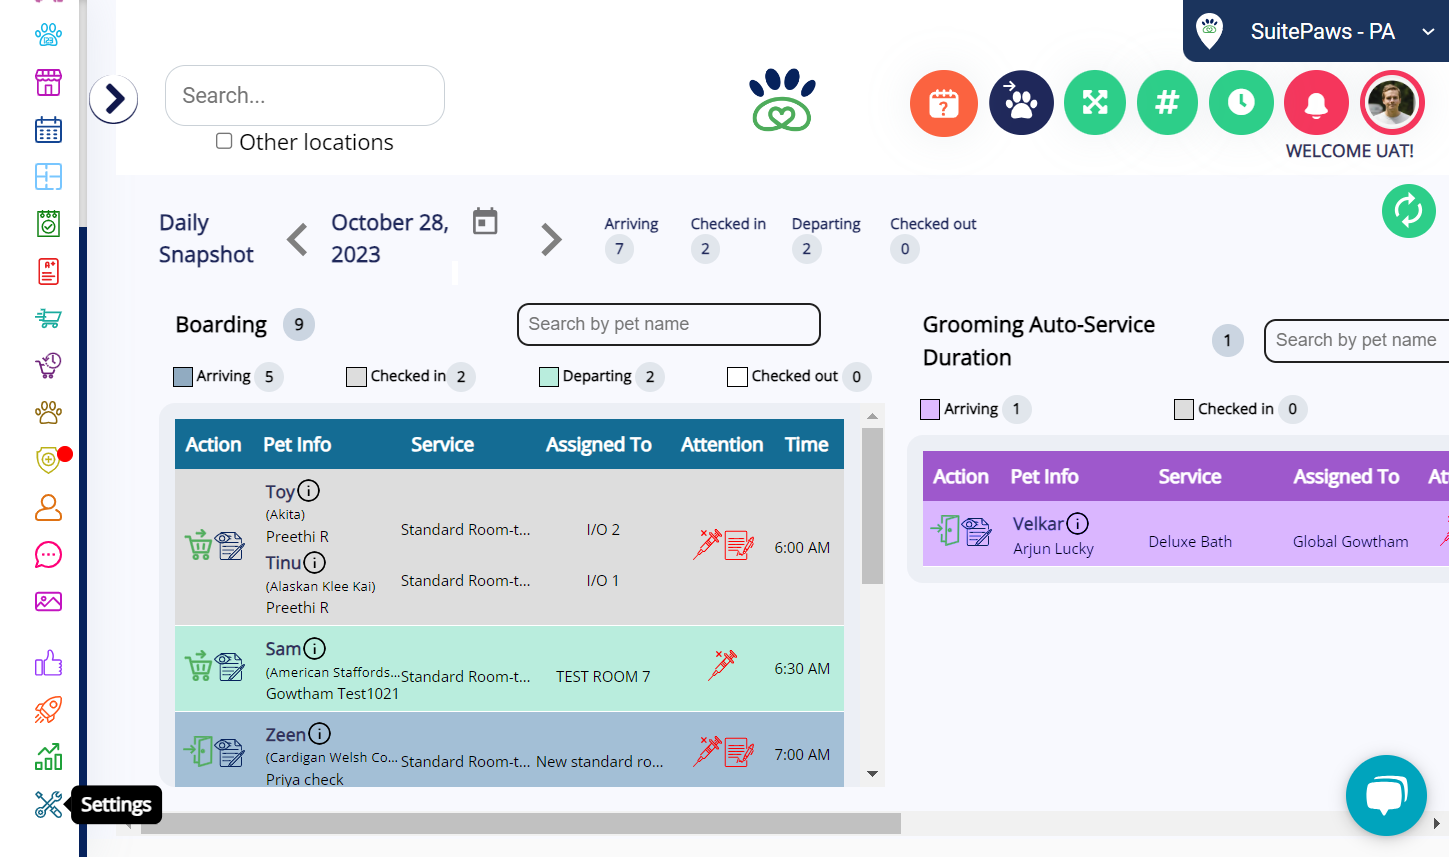Open the shopping cart icon in the sidebar
Screen dimensions: 1449x857
pos(48,318)
